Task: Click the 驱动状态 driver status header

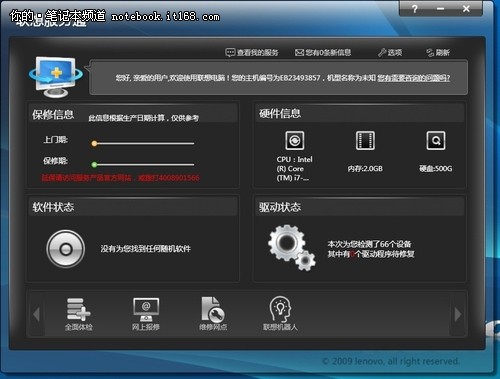Action: tap(280, 207)
